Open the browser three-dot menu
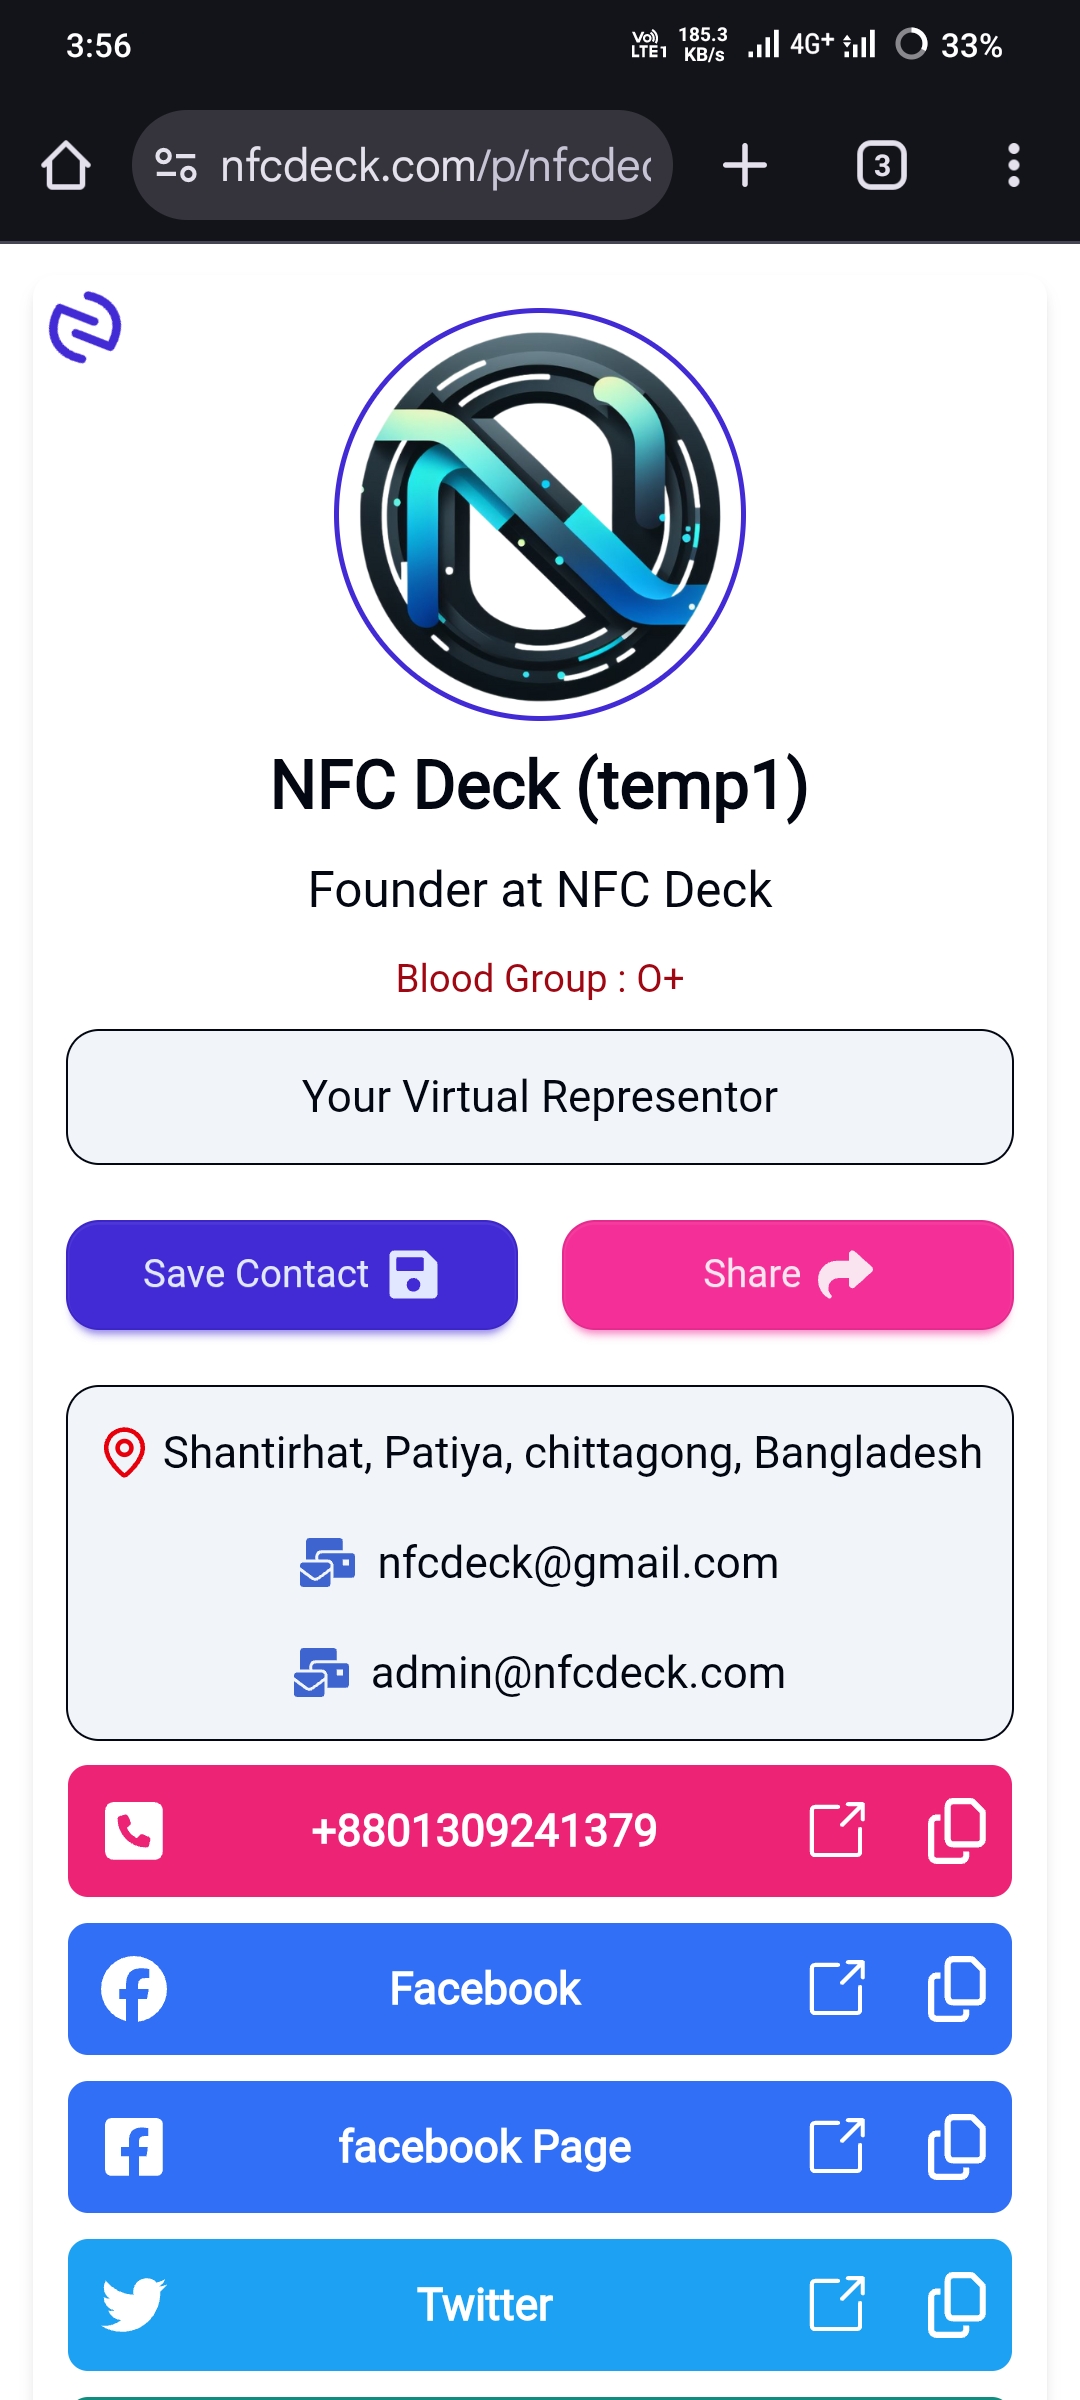The image size is (1080, 2400). click(1013, 165)
